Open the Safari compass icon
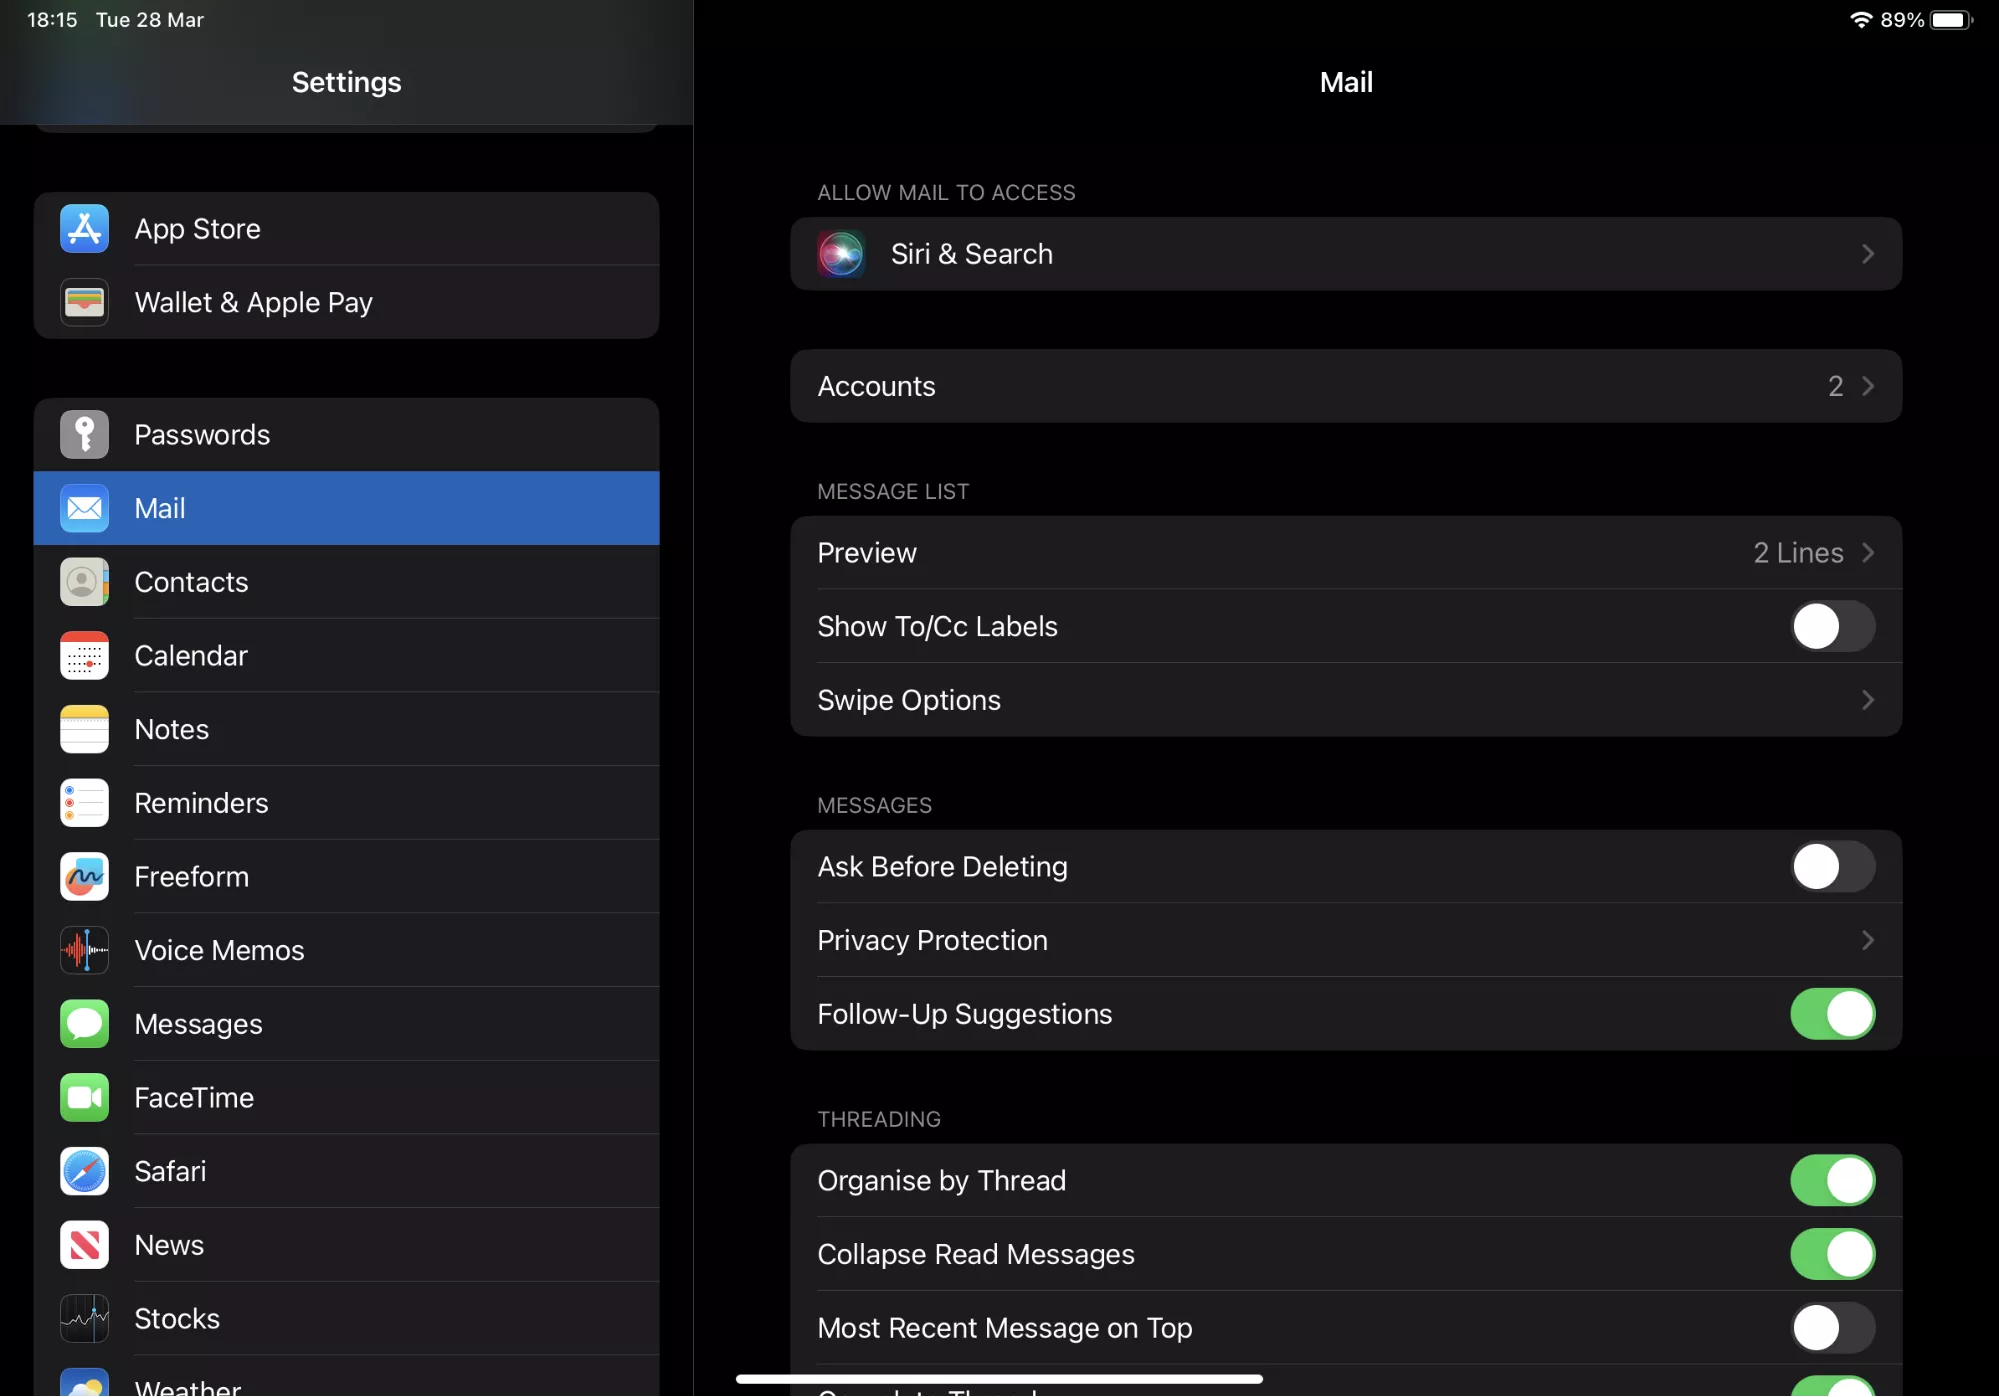Viewport: 1999px width, 1397px height. pos(84,1171)
